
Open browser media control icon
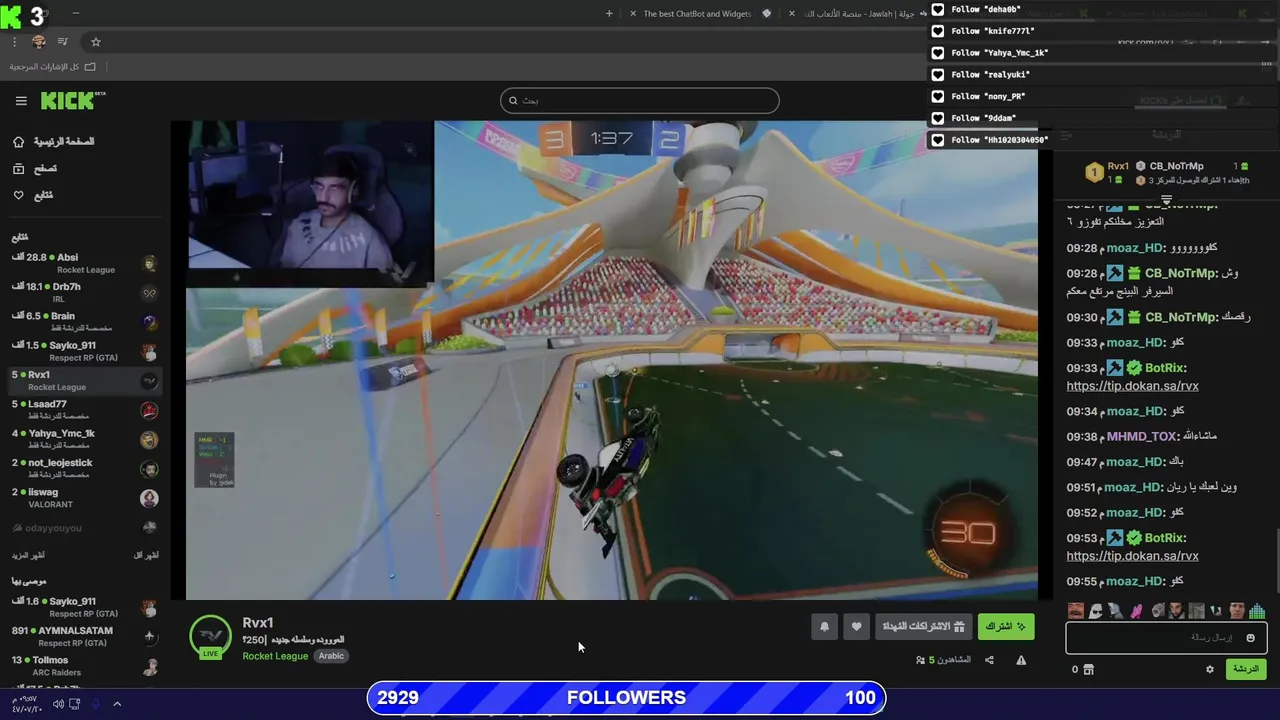tap(63, 42)
